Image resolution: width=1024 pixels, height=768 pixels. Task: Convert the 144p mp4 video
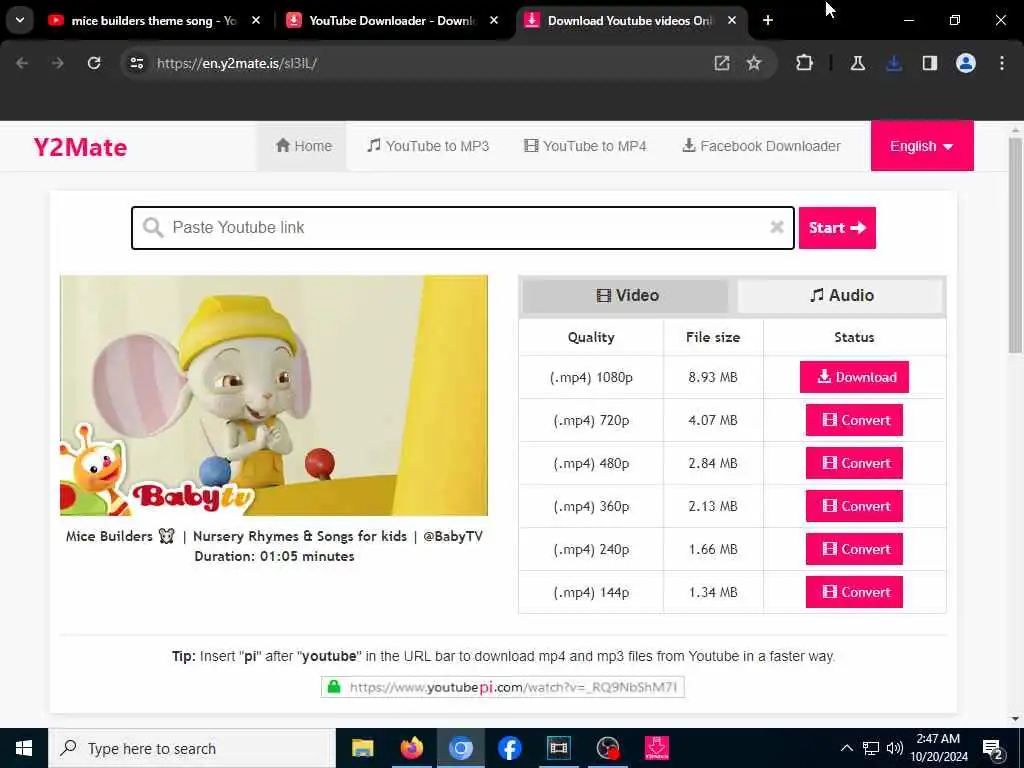[854, 592]
